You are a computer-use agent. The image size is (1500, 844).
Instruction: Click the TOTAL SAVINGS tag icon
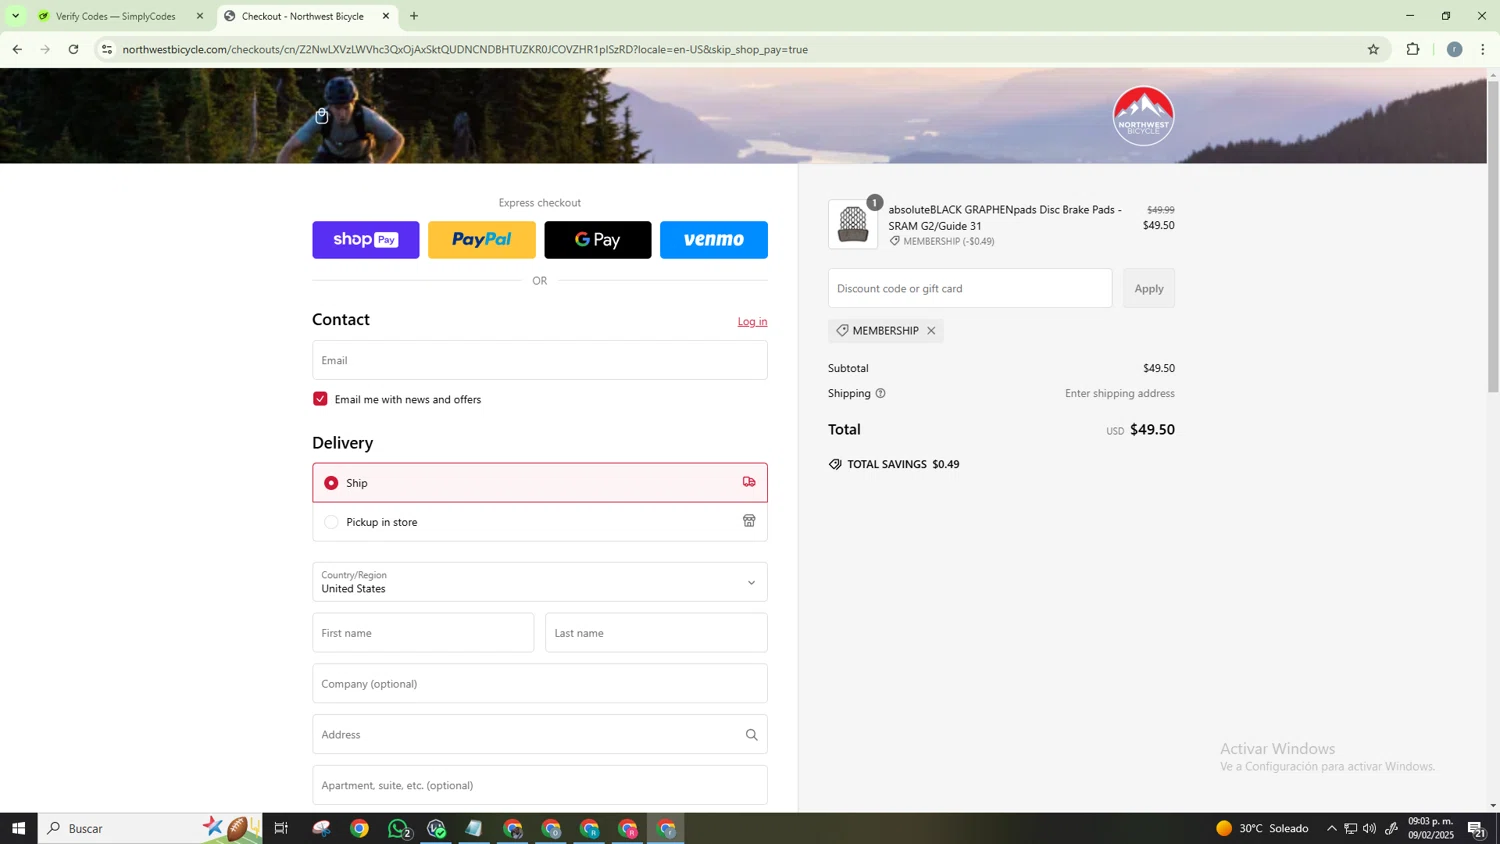pos(835,465)
